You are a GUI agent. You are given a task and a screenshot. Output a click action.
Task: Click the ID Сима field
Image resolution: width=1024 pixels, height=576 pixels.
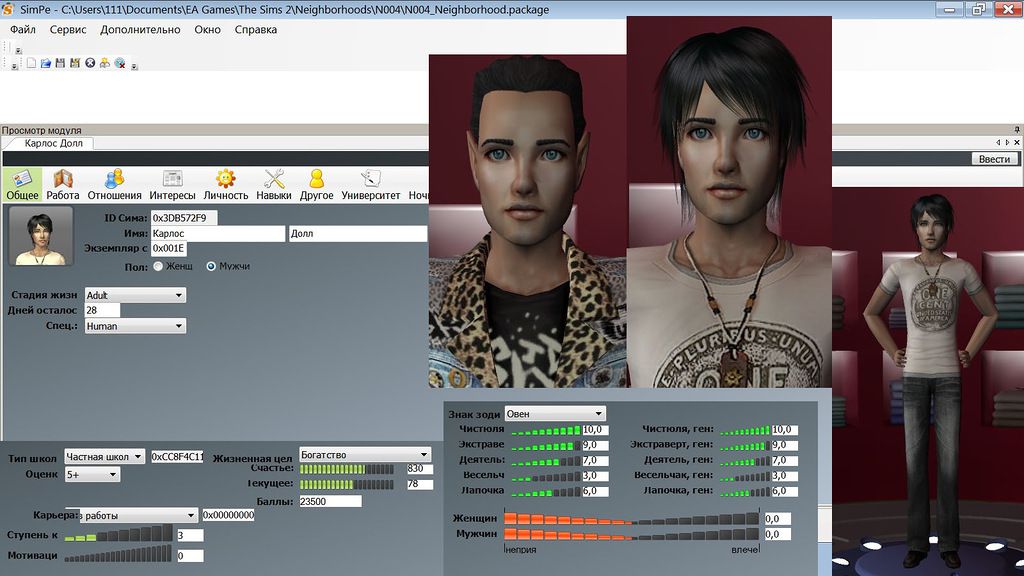coord(184,217)
